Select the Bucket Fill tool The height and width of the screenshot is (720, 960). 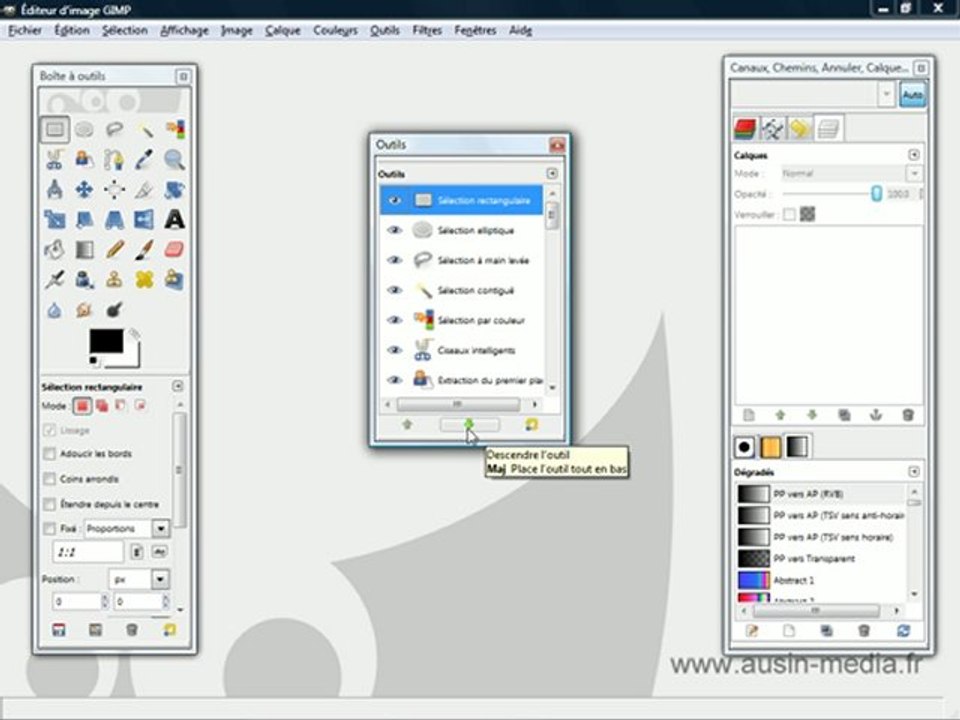click(x=55, y=249)
